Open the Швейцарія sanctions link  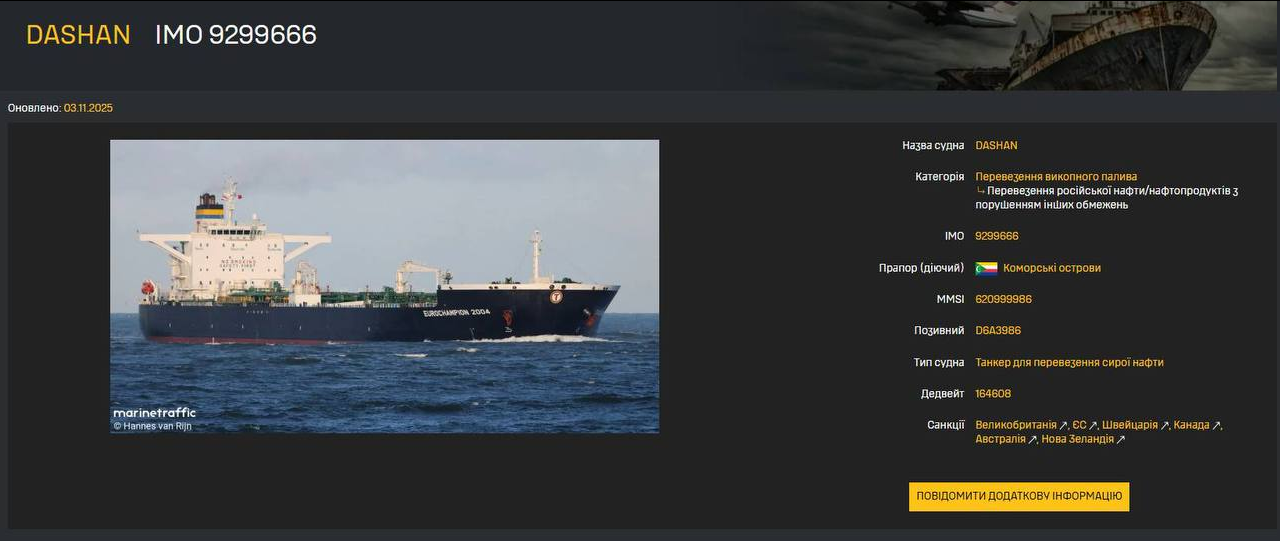click(x=1129, y=425)
